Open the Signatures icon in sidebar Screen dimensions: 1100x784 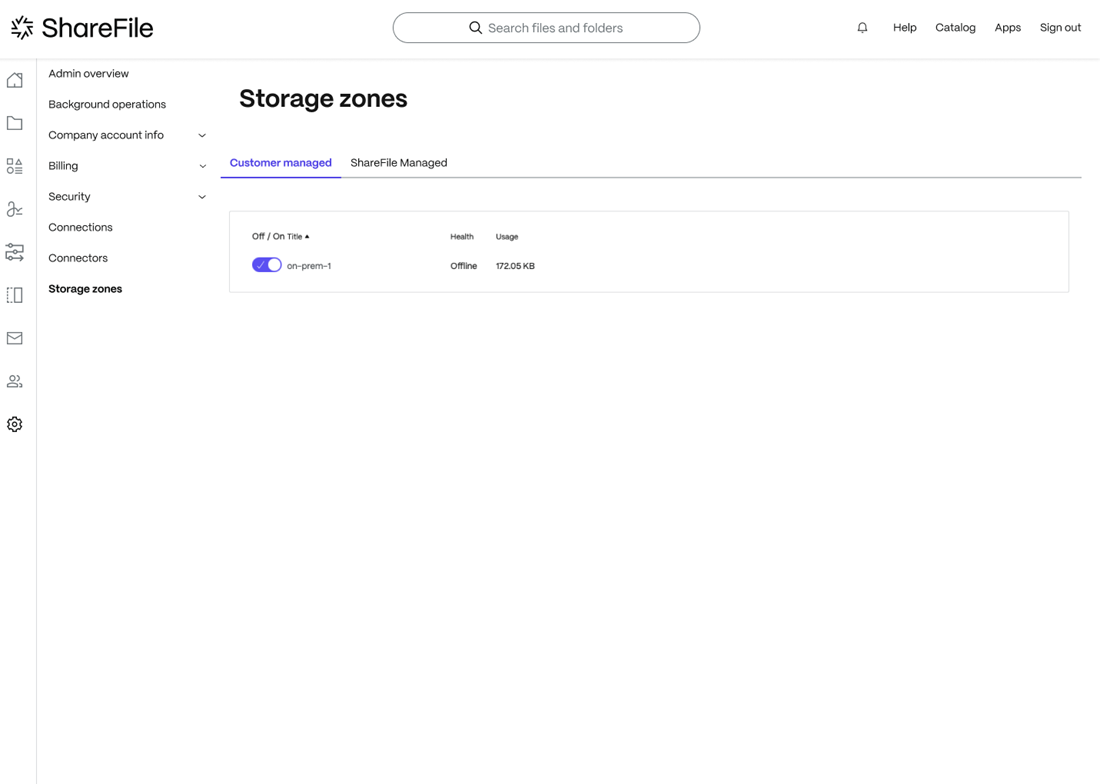pos(15,209)
